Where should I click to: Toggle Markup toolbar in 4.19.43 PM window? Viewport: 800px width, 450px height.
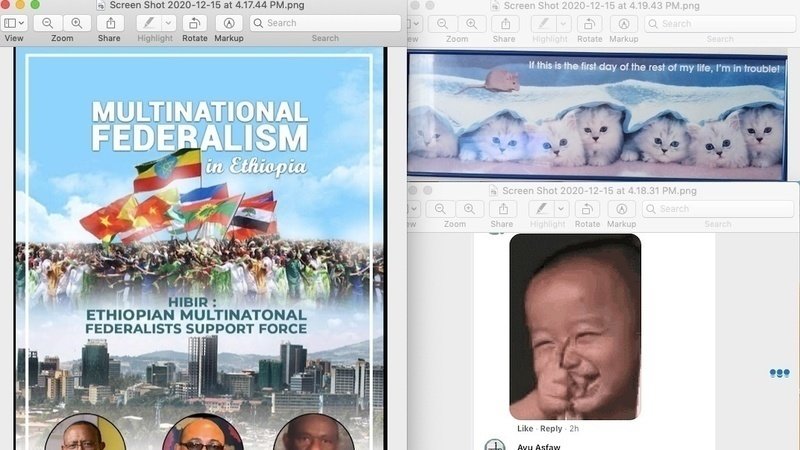(623, 23)
